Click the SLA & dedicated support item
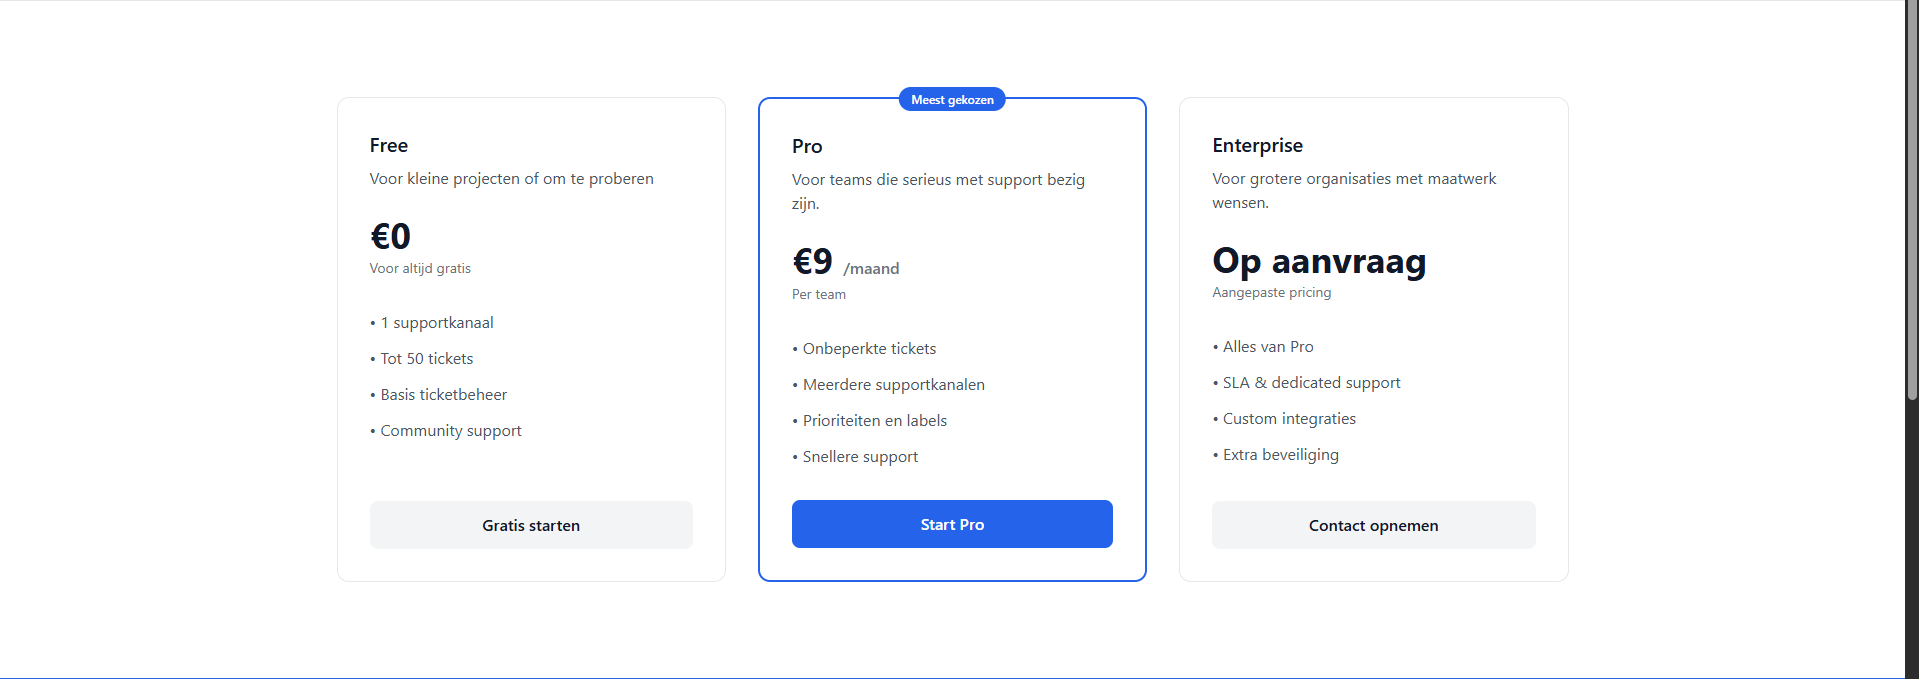The height and width of the screenshot is (679, 1919). 1311,383
